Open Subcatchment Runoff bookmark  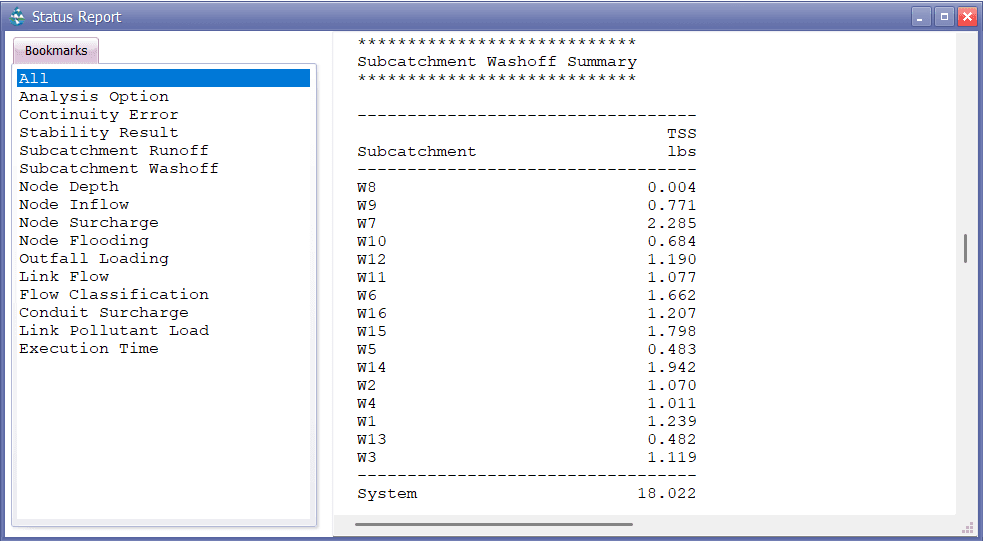[113, 151]
